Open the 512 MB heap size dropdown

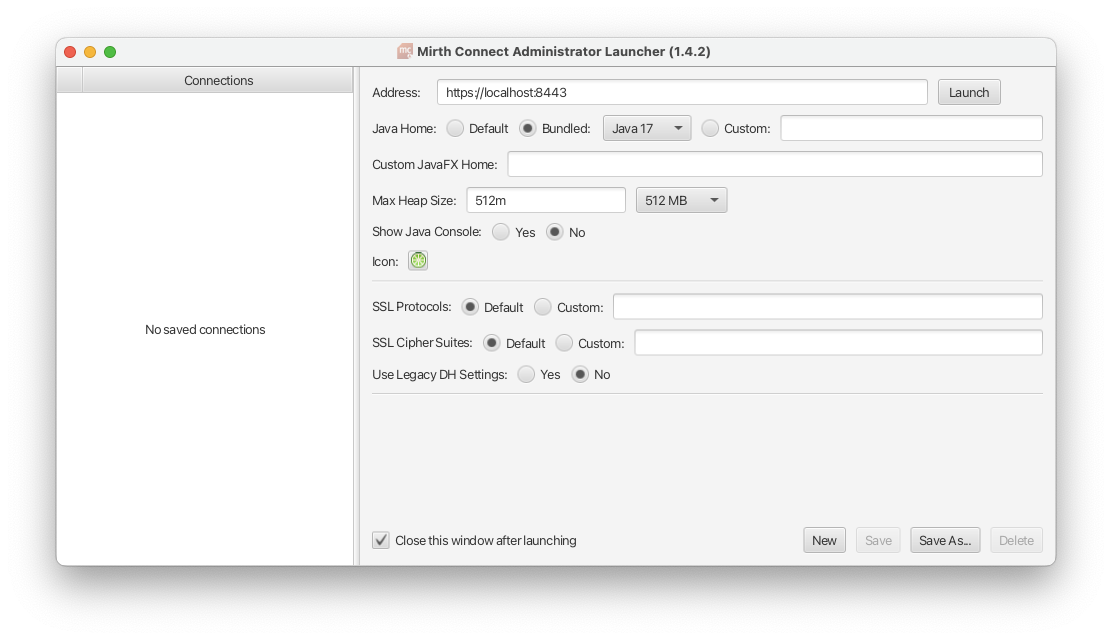(681, 199)
